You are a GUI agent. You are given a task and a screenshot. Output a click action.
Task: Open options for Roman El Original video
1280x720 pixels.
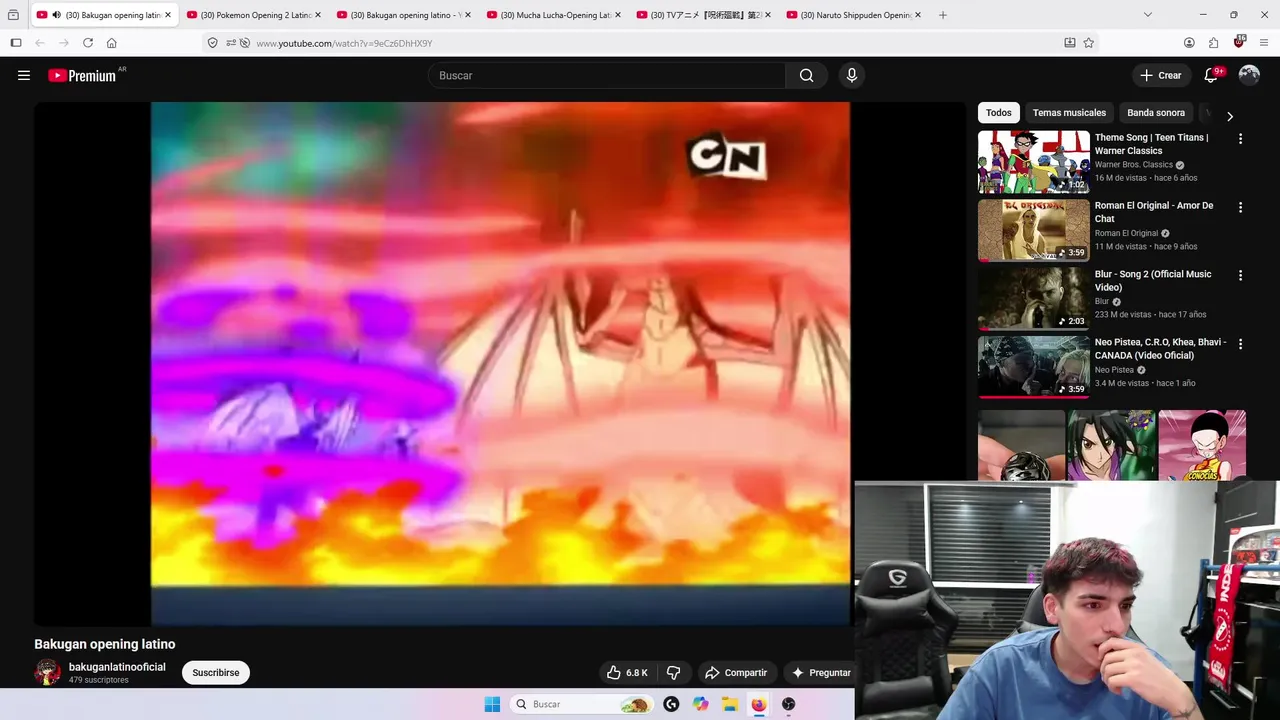click(x=1240, y=207)
